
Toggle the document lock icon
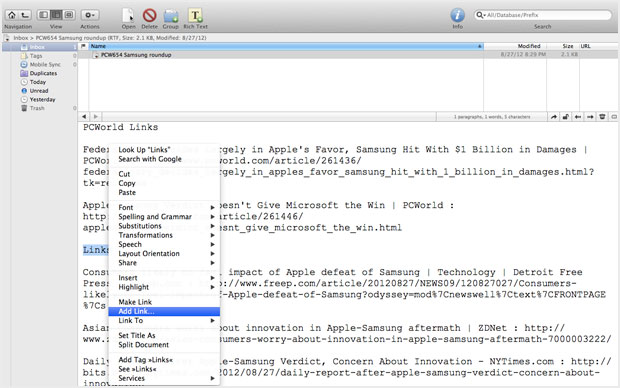click(x=566, y=117)
